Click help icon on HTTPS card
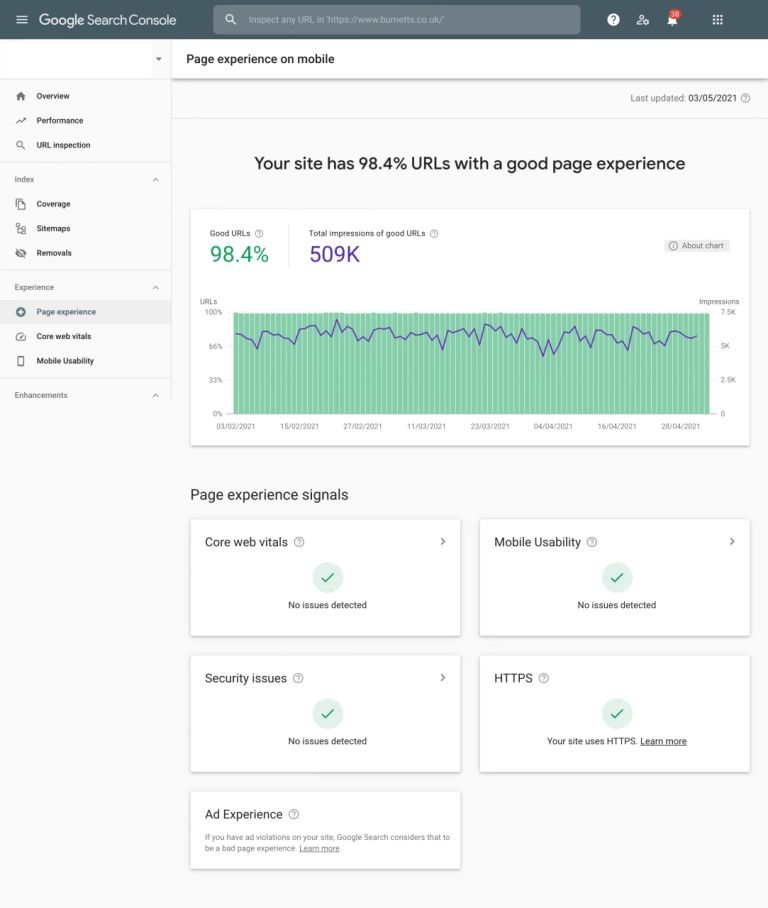The height and width of the screenshot is (908, 768). click(x=543, y=678)
